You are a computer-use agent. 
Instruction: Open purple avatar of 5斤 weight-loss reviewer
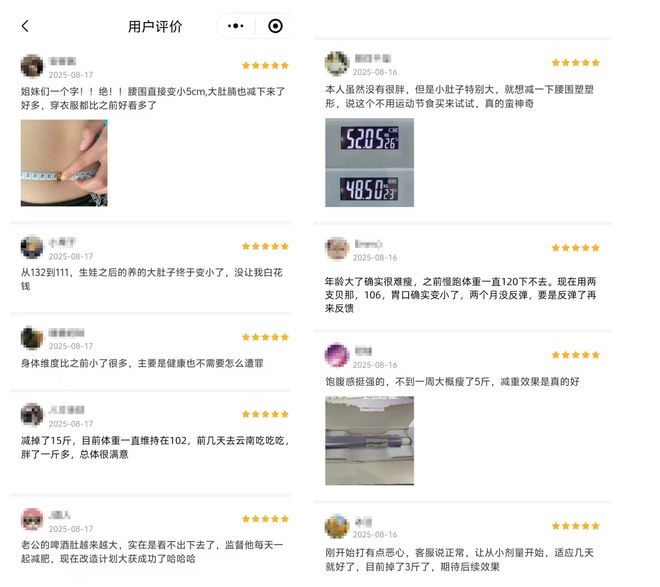click(x=337, y=355)
